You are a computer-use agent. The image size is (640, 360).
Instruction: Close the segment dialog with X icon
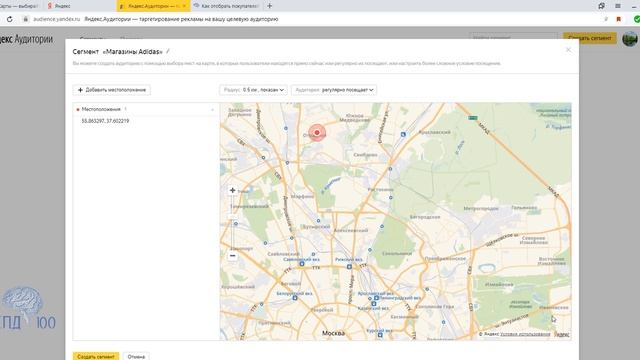(568, 50)
